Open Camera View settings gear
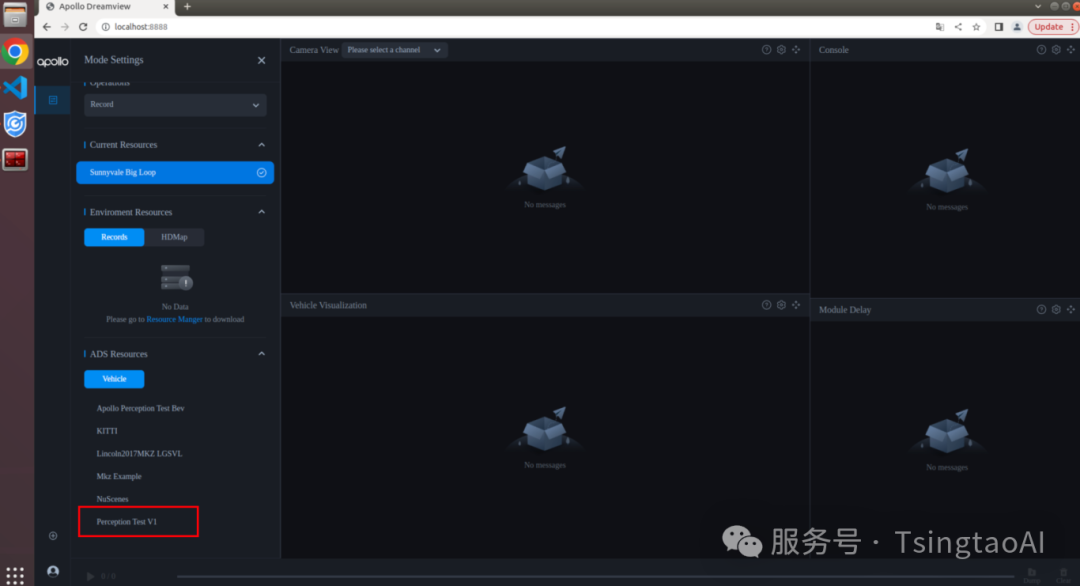The width and height of the screenshot is (1080, 586). pos(781,50)
